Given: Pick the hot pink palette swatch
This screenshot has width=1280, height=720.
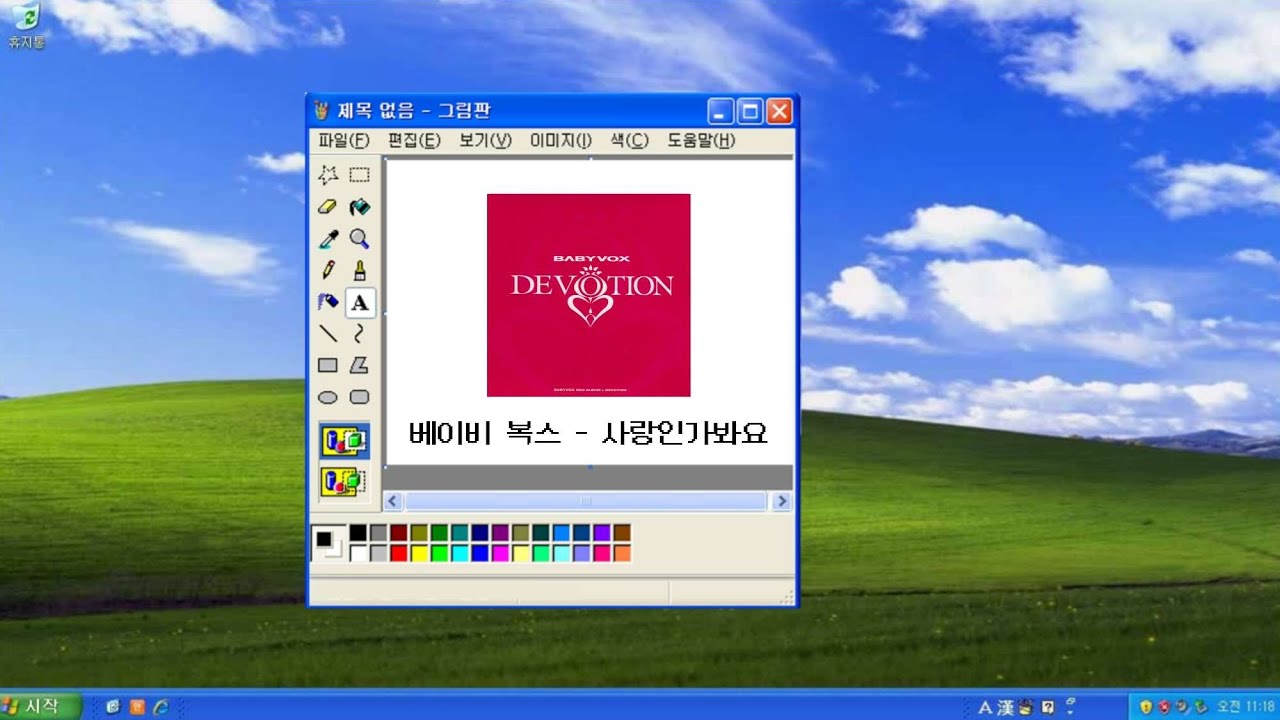Looking at the screenshot, I should click(x=602, y=553).
